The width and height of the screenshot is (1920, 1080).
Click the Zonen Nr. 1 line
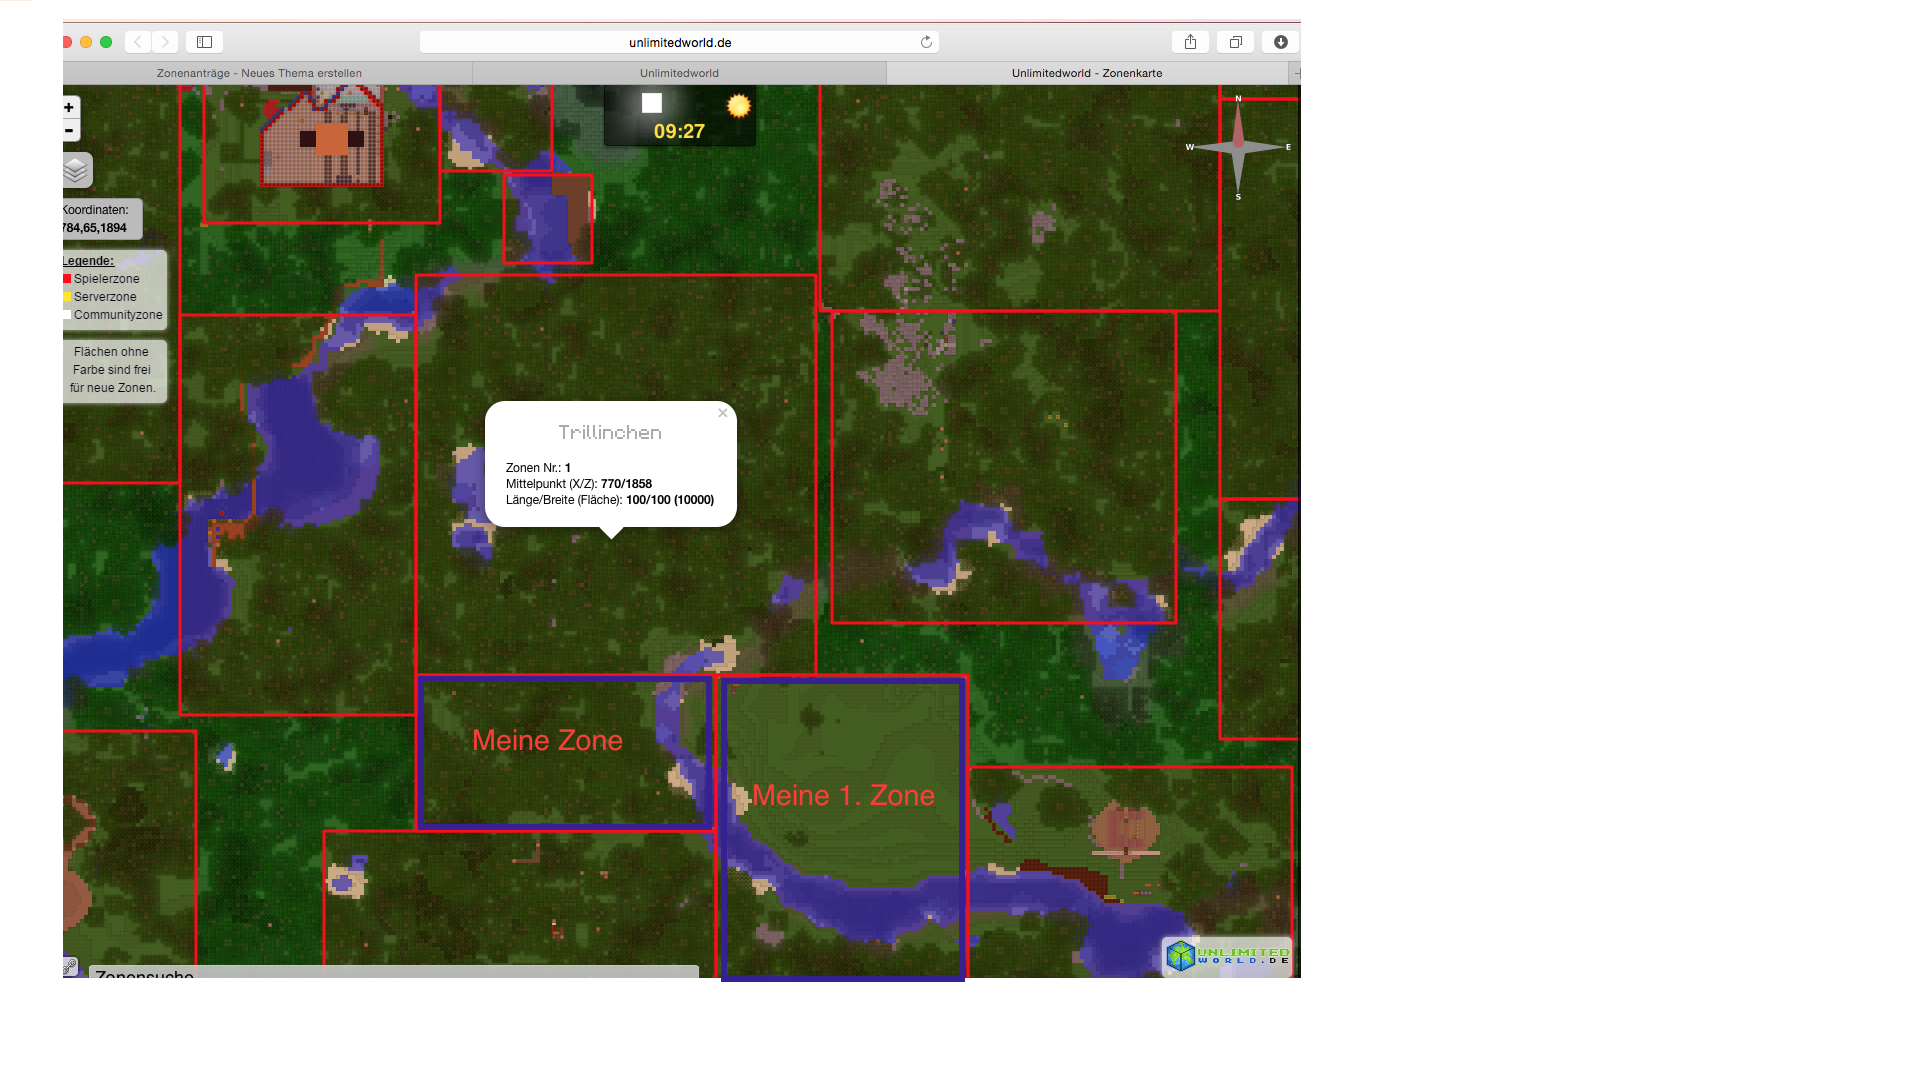click(538, 468)
